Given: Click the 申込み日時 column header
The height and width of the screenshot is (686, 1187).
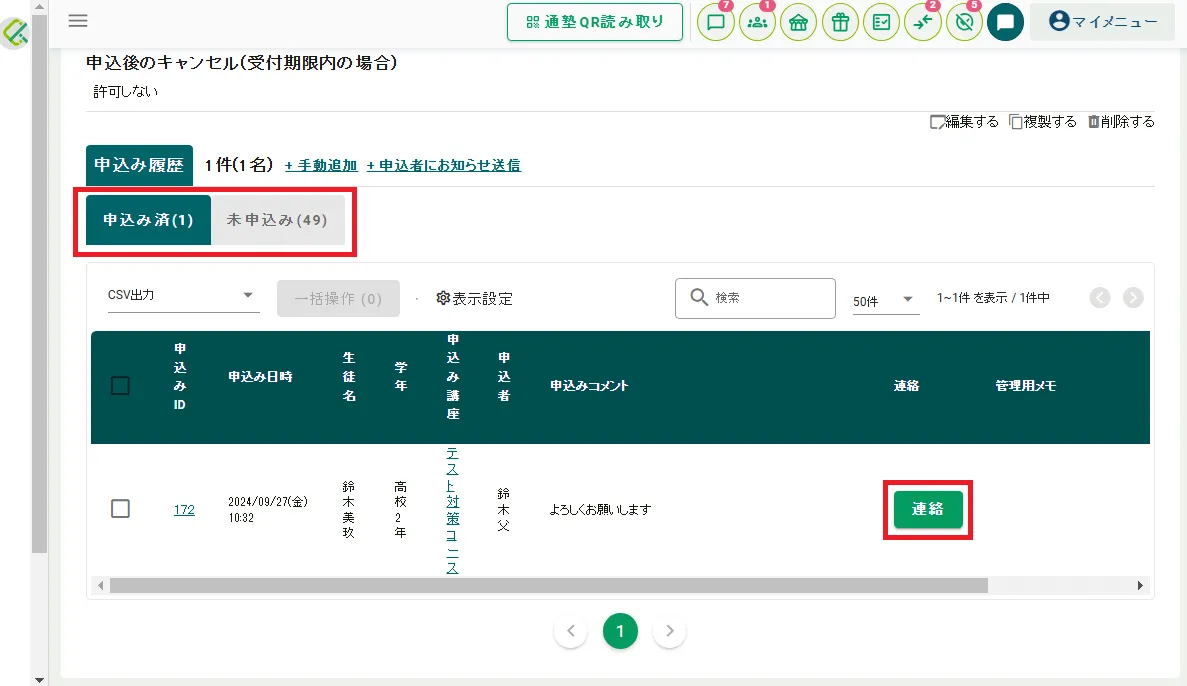Looking at the screenshot, I should click(x=260, y=376).
